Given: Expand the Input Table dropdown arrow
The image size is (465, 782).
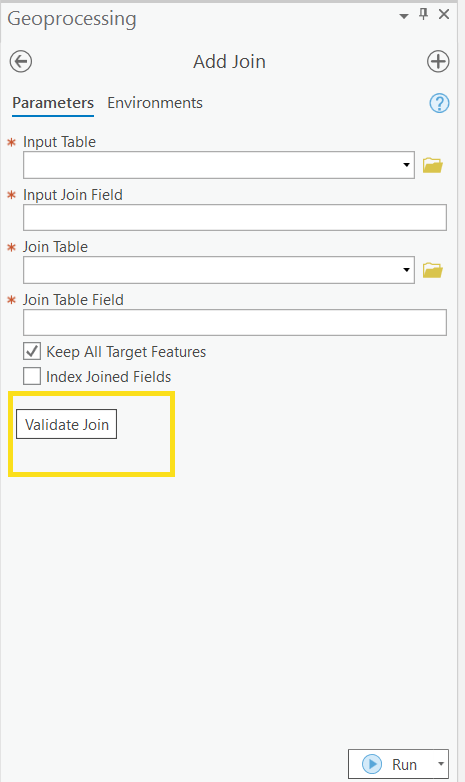Looking at the screenshot, I should [x=406, y=165].
